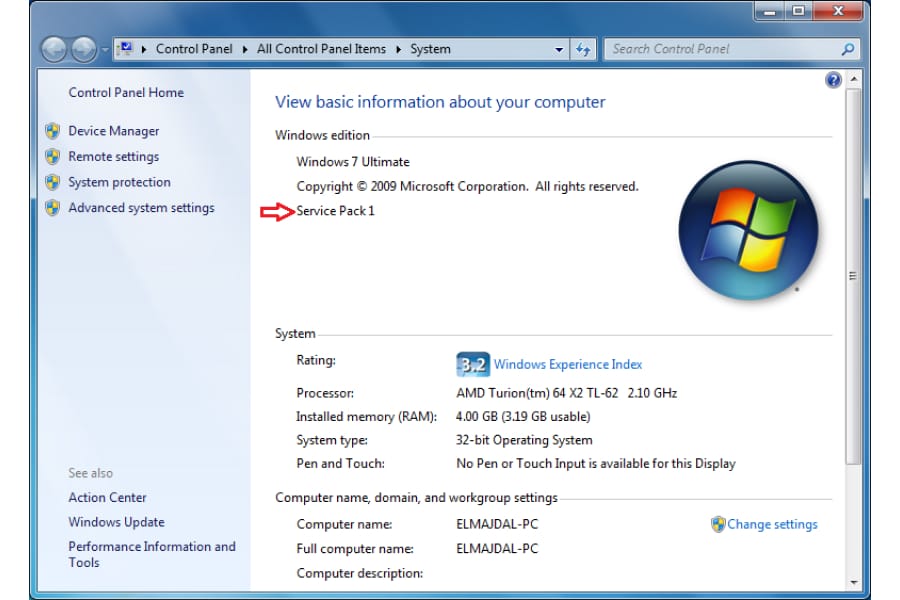Go to Control Panel breadcrumb
Screen dimensions: 900x600
pos(194,49)
